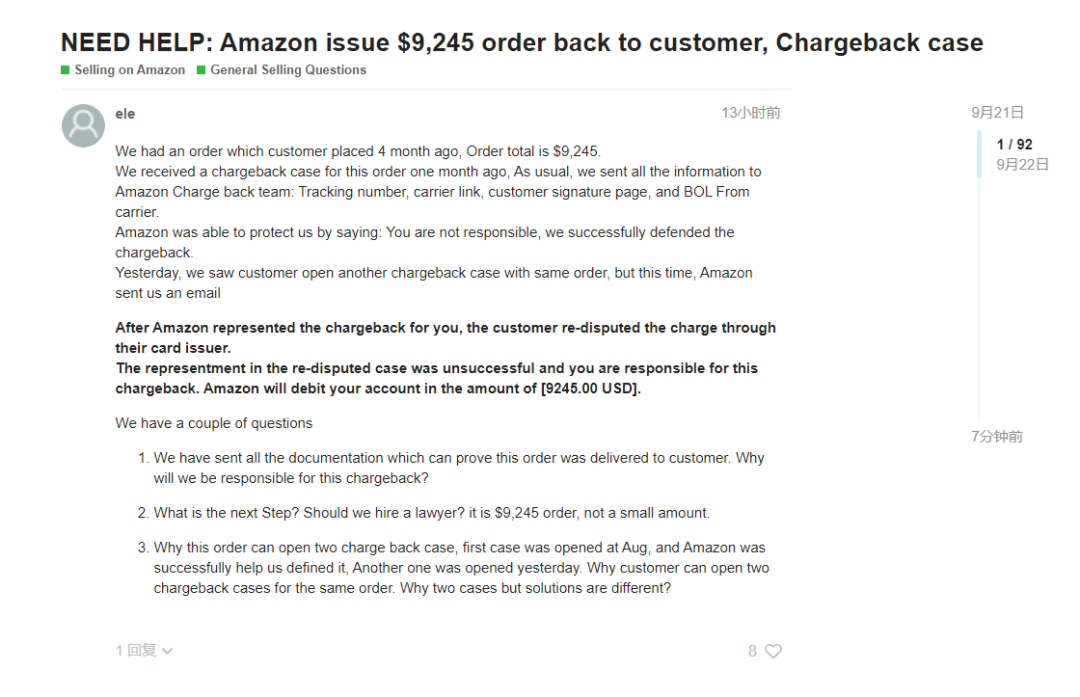Jump to latest post 7分钟前

(x=997, y=436)
